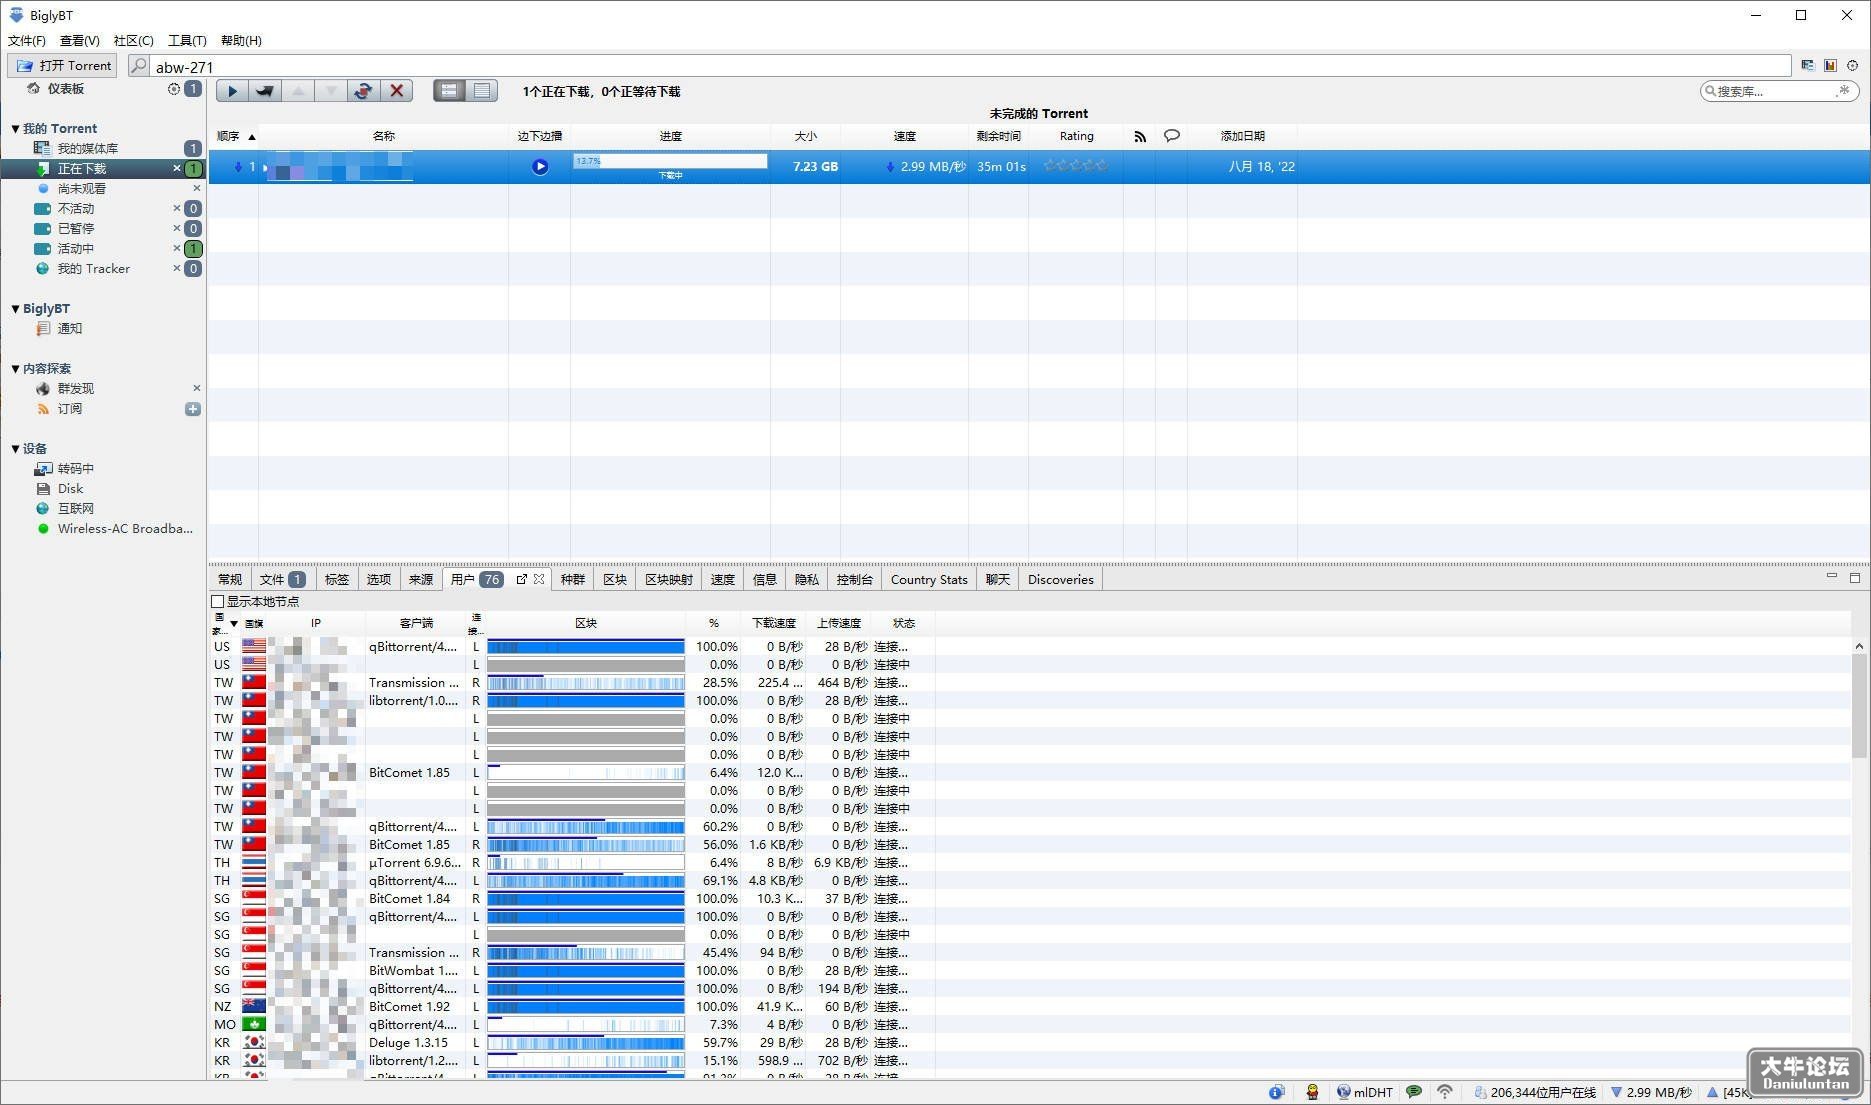Click the plus icon beside 订阅

(193, 409)
